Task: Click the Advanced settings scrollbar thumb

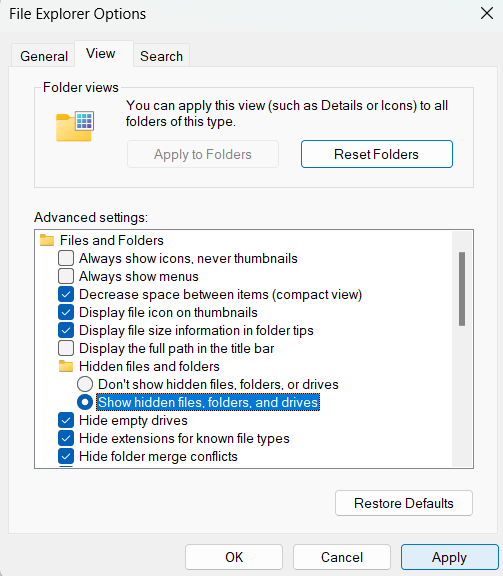Action: (x=462, y=289)
